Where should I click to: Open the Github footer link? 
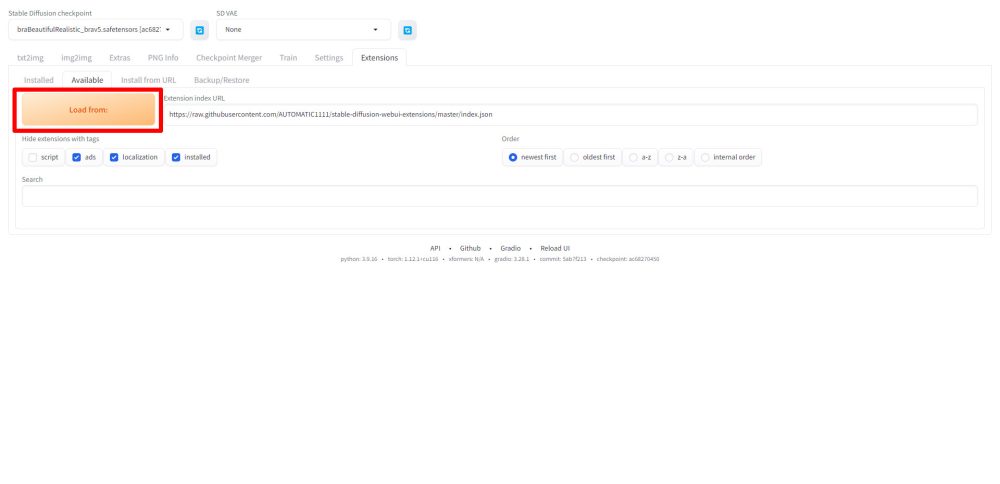tap(470, 248)
